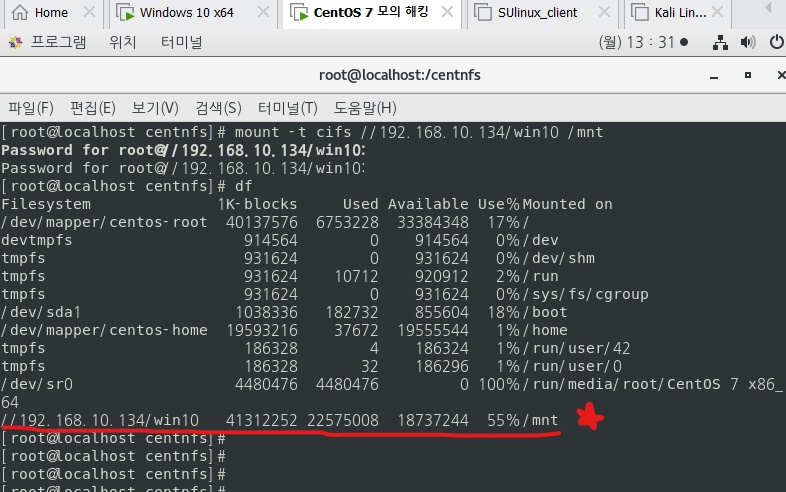Minimize the terminal window

click(714, 76)
